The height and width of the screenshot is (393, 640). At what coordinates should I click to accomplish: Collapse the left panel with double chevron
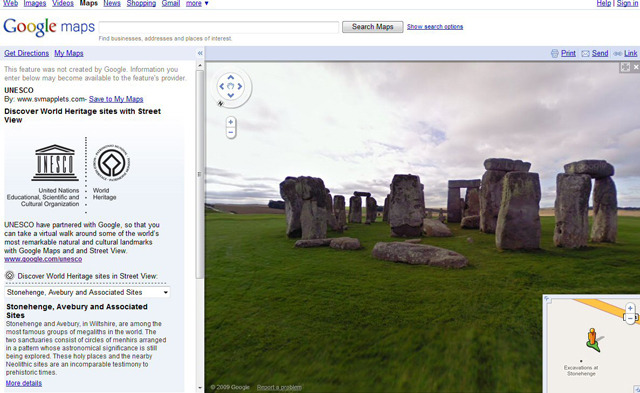tap(200, 53)
